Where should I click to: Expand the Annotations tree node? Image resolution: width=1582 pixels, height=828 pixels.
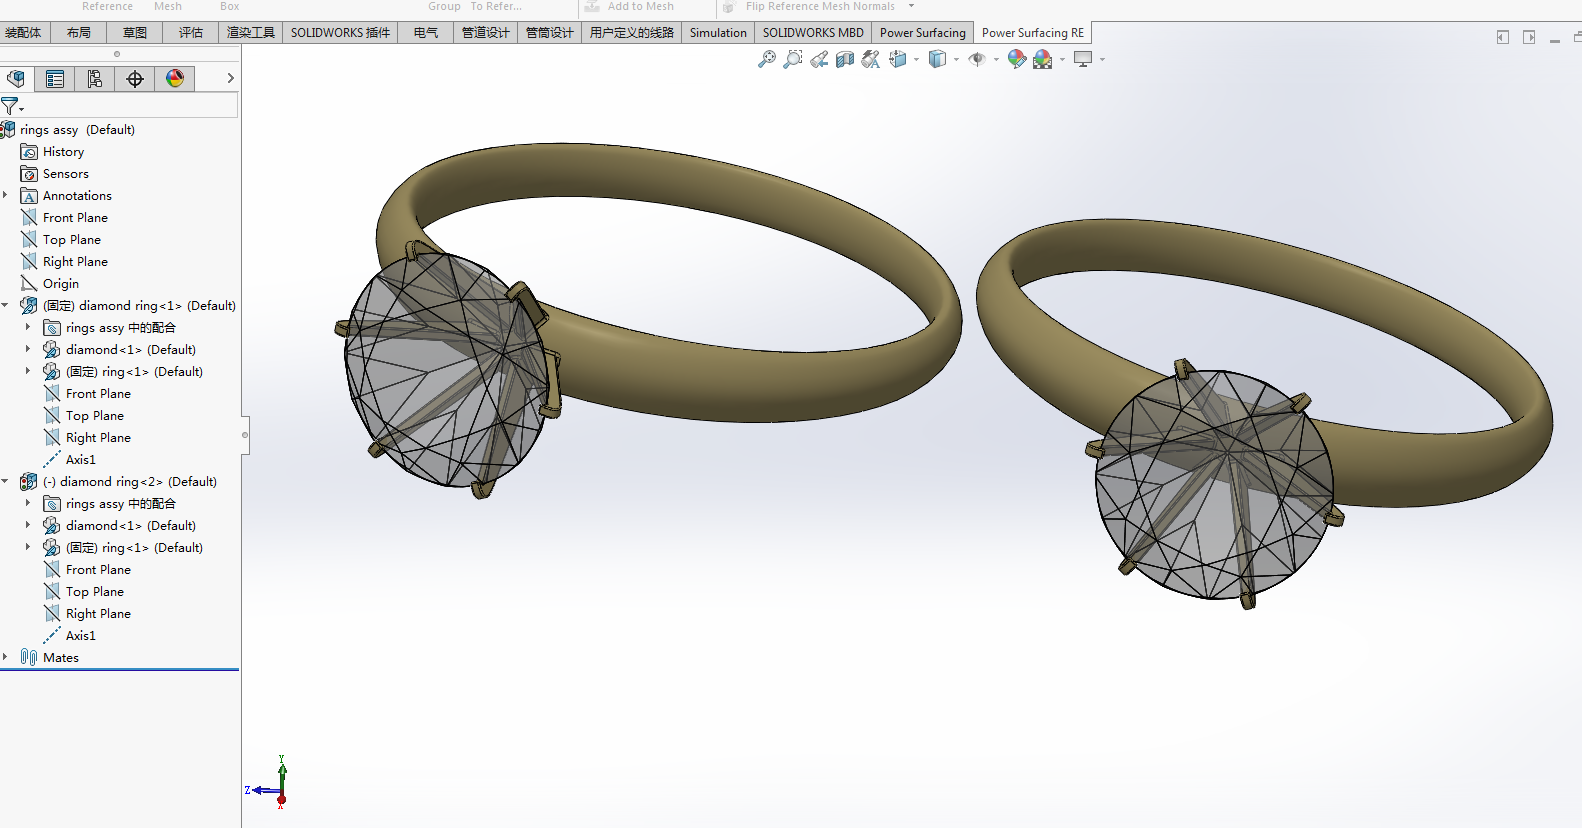click(6, 196)
